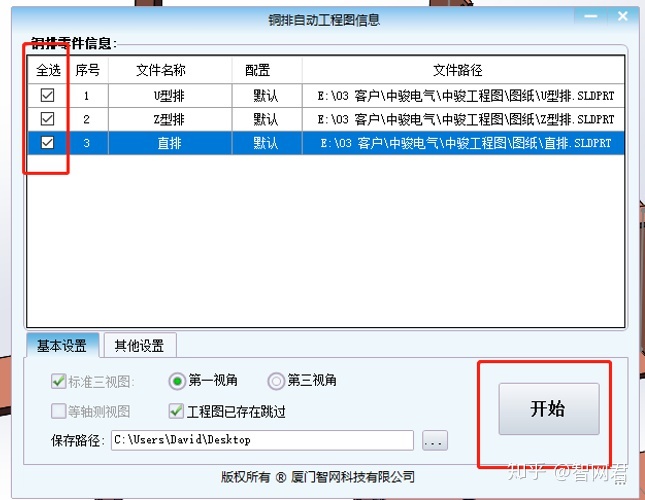Click the path cell ending U型排.SLDPRT

(x=463, y=96)
